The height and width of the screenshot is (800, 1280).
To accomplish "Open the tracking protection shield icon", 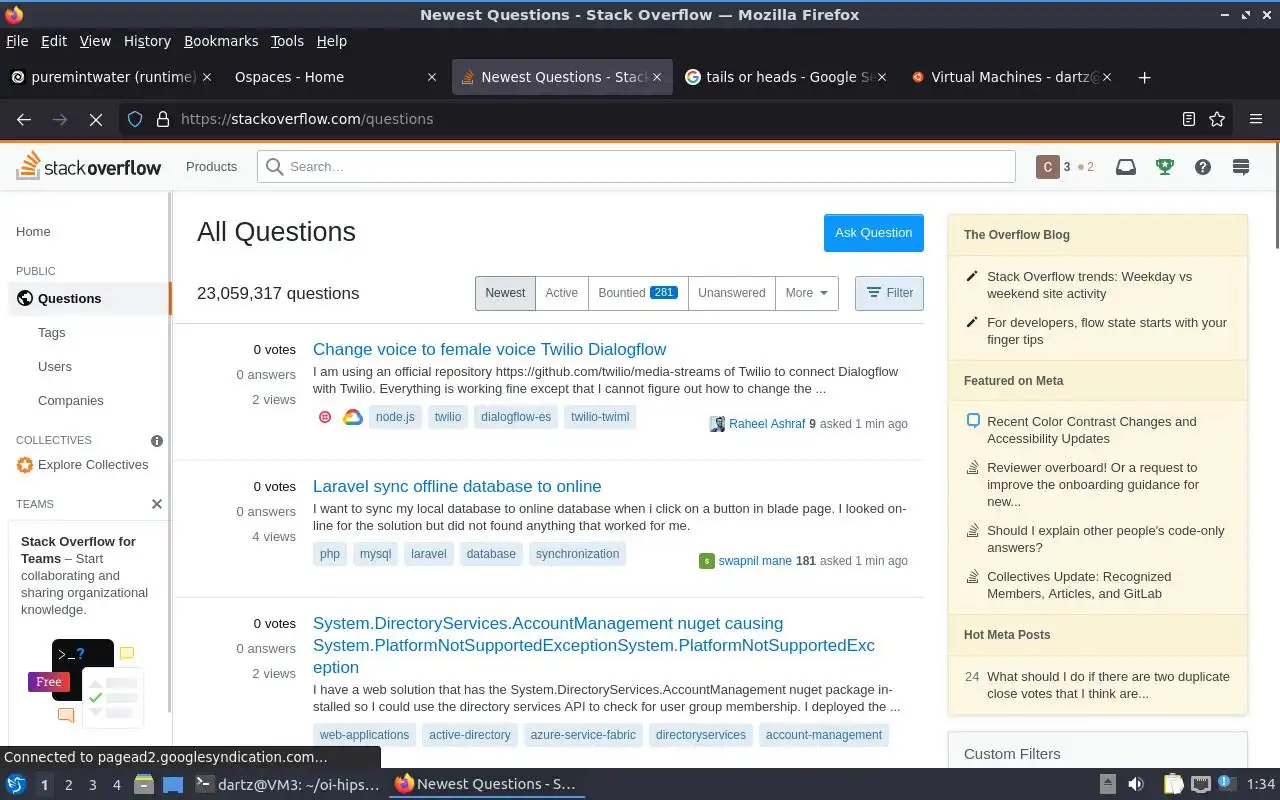I will [135, 119].
